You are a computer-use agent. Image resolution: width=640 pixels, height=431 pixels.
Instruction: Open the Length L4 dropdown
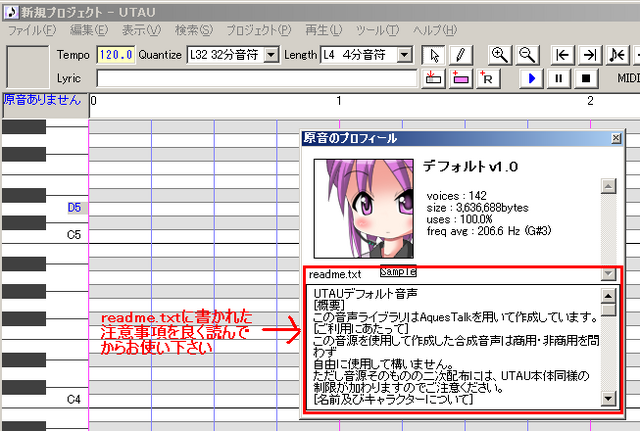(x=404, y=55)
